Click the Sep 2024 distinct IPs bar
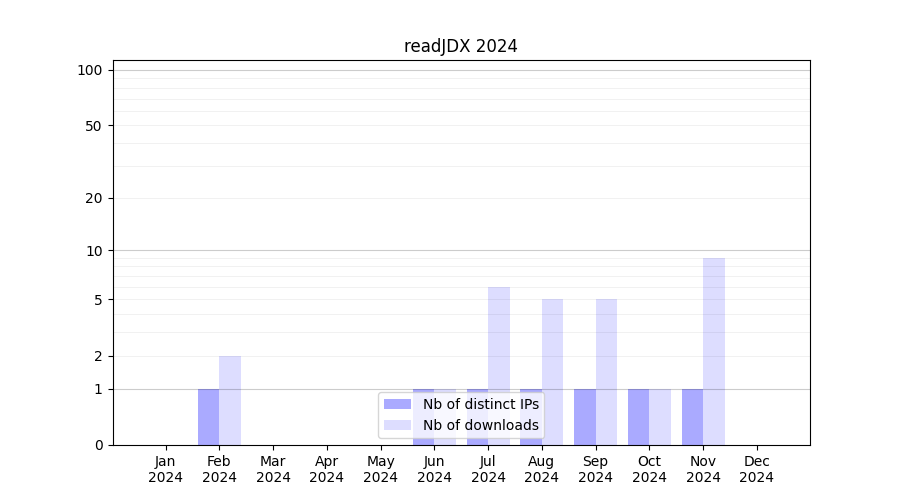The height and width of the screenshot is (500, 900). click(x=585, y=417)
